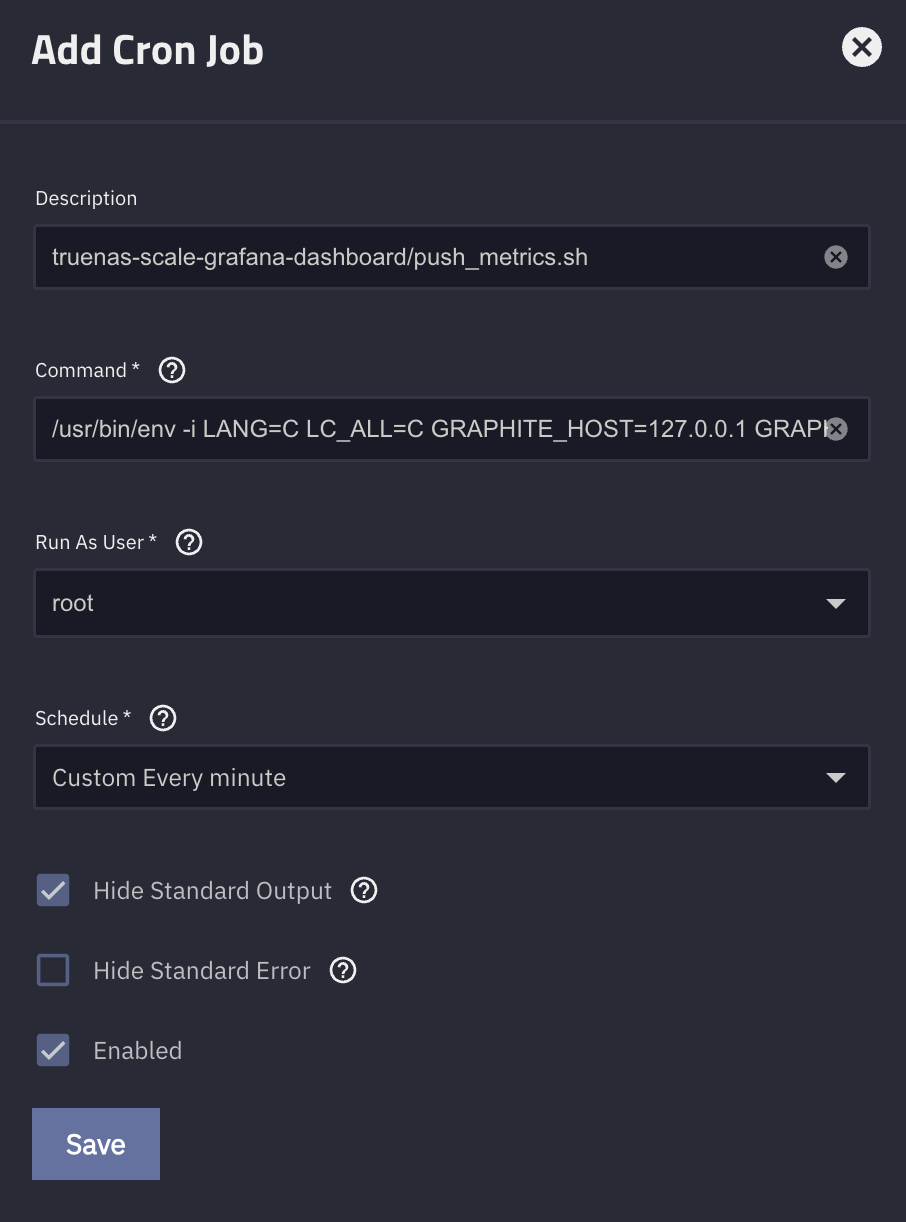Click the Run As User help icon

pyautogui.click(x=188, y=542)
